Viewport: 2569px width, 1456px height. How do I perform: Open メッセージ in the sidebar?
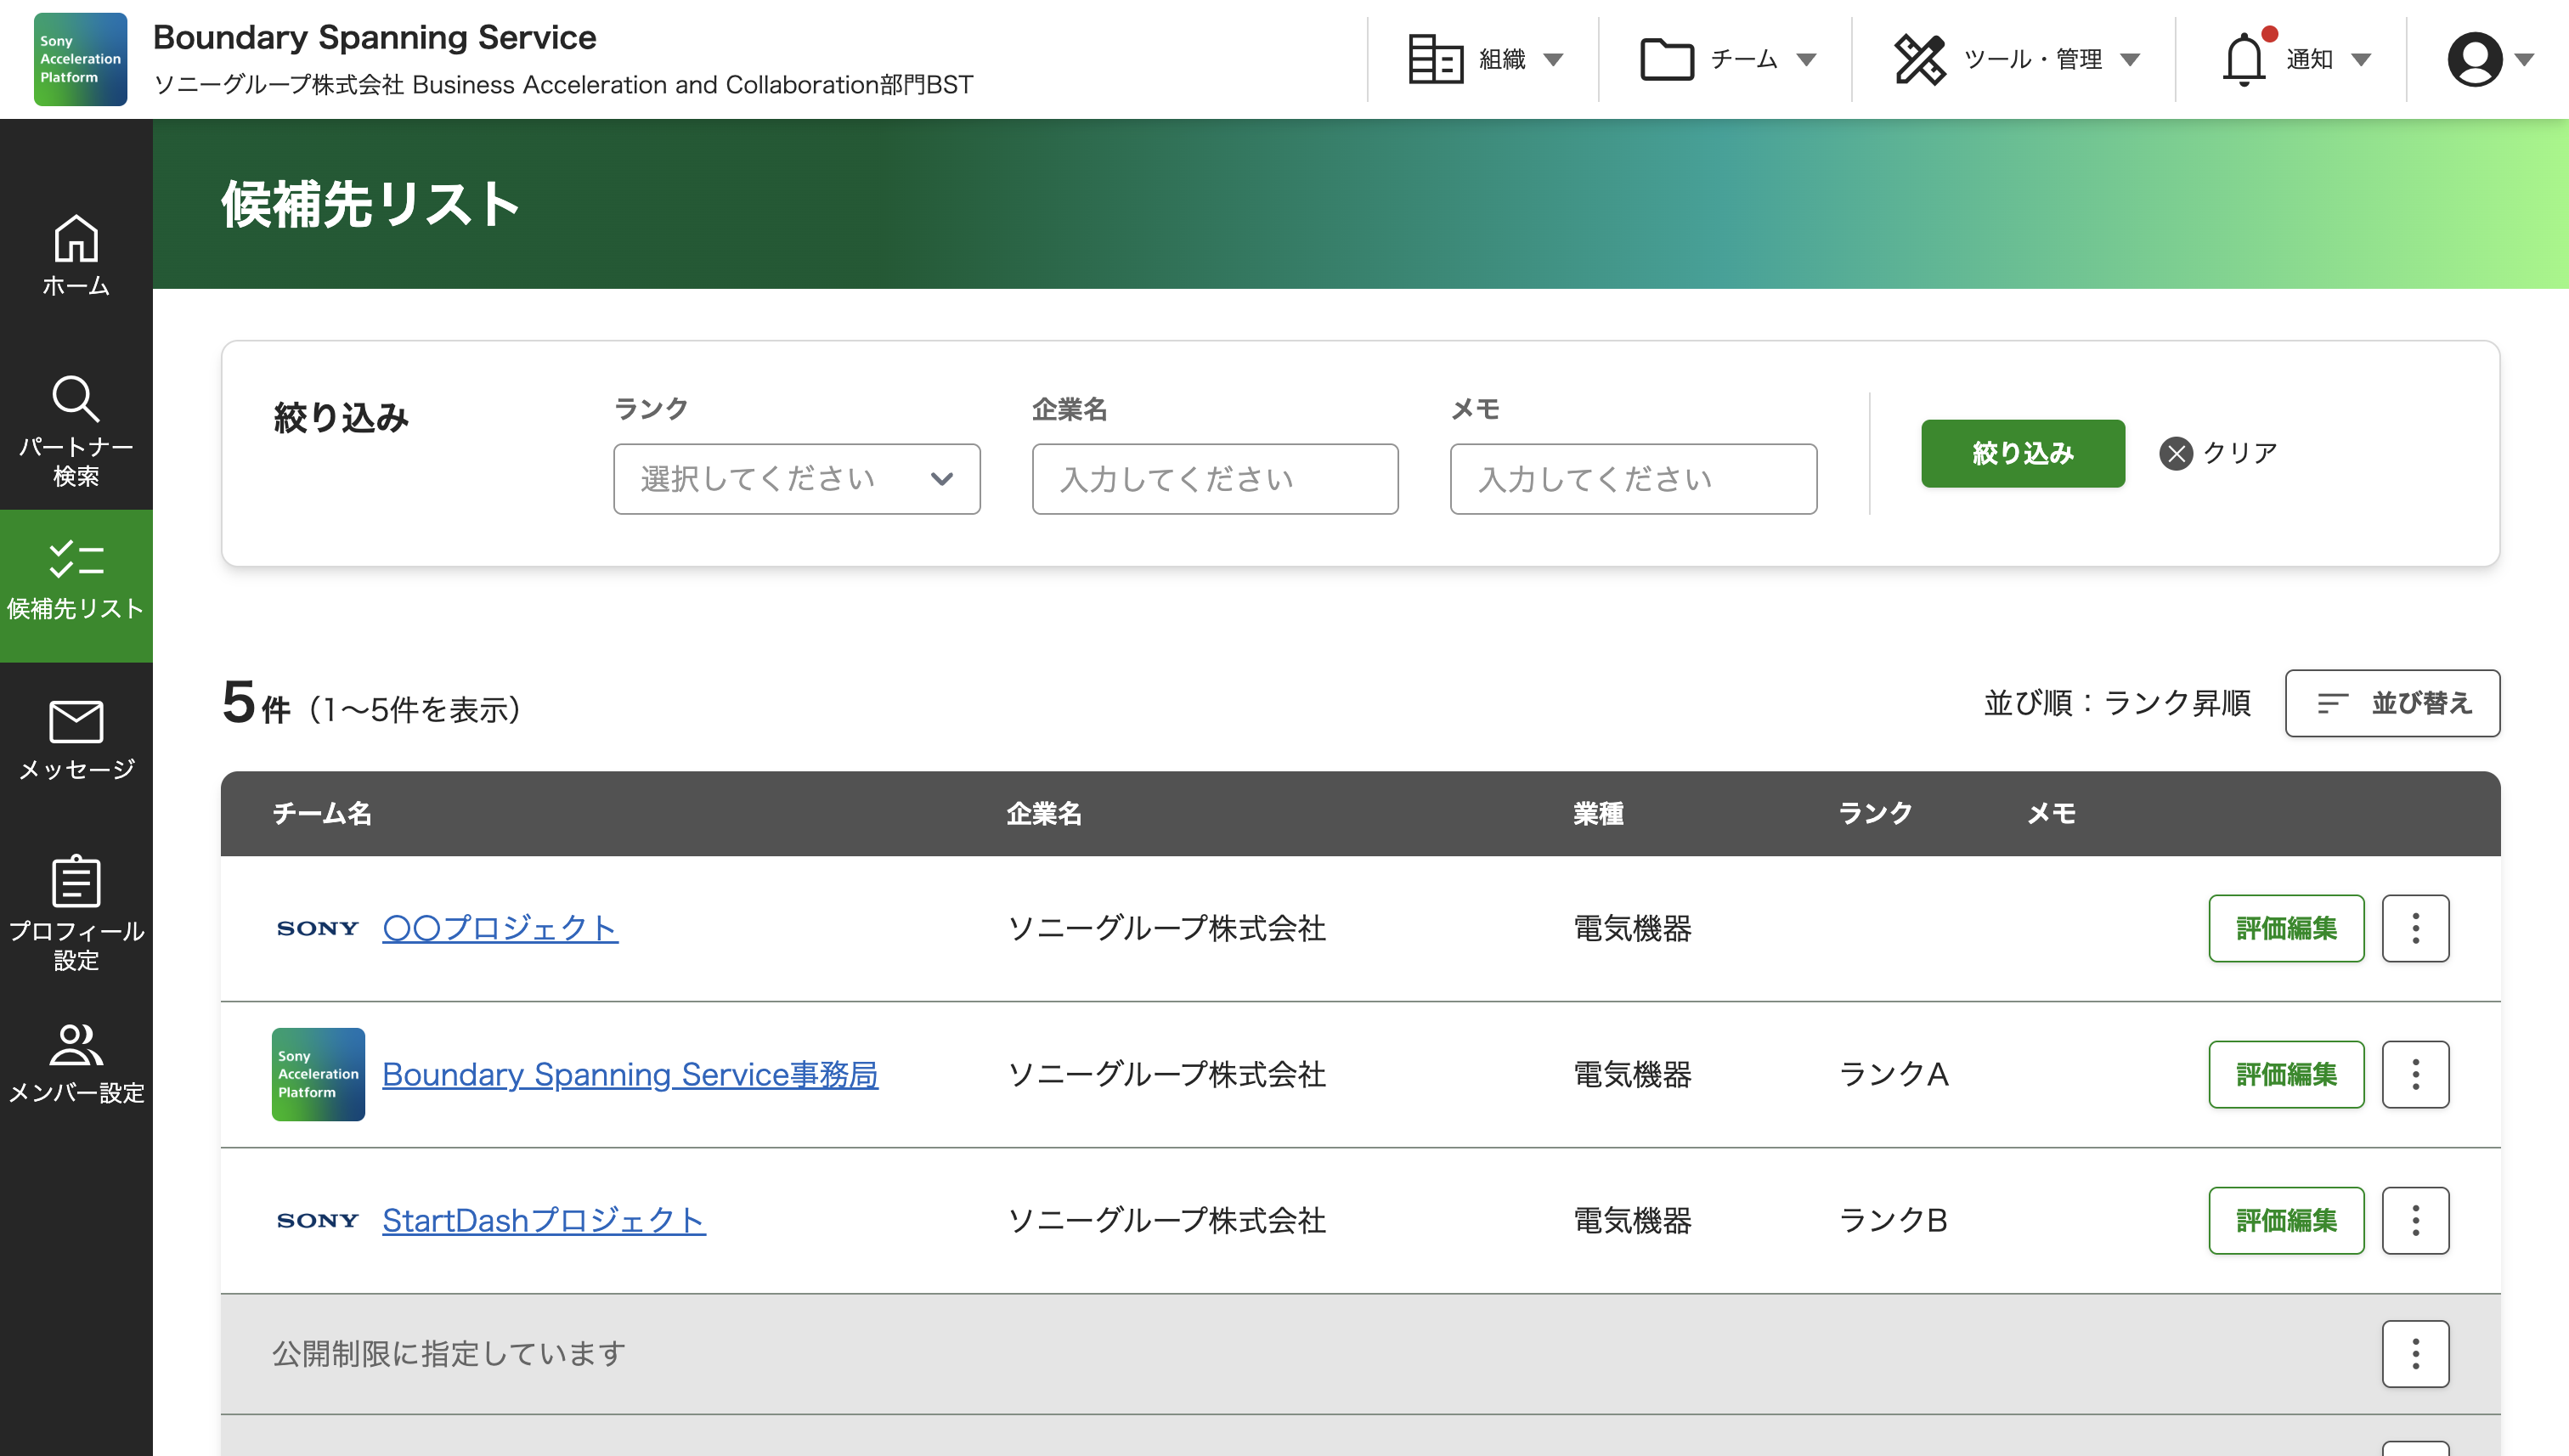tap(76, 740)
